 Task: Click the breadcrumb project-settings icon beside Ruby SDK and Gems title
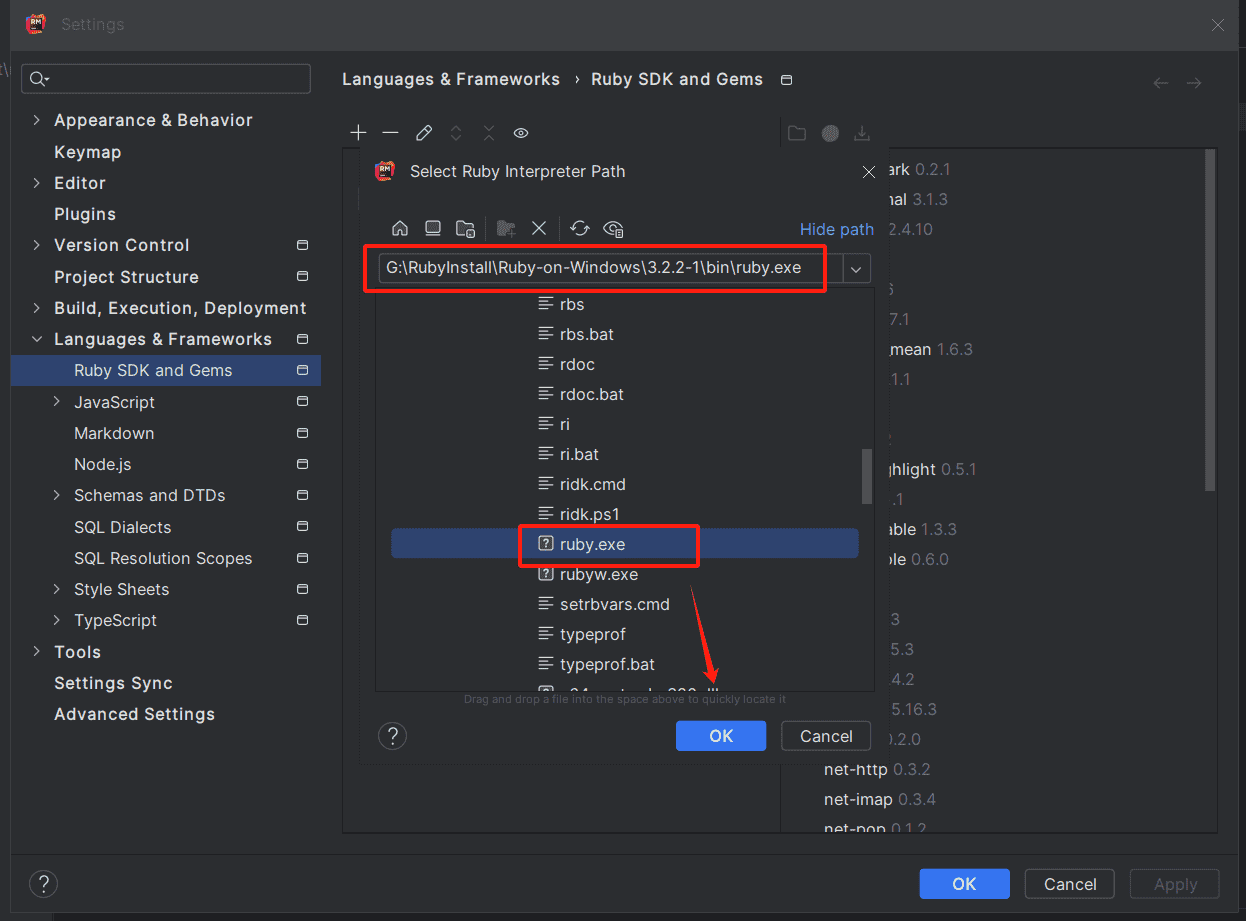(x=786, y=80)
